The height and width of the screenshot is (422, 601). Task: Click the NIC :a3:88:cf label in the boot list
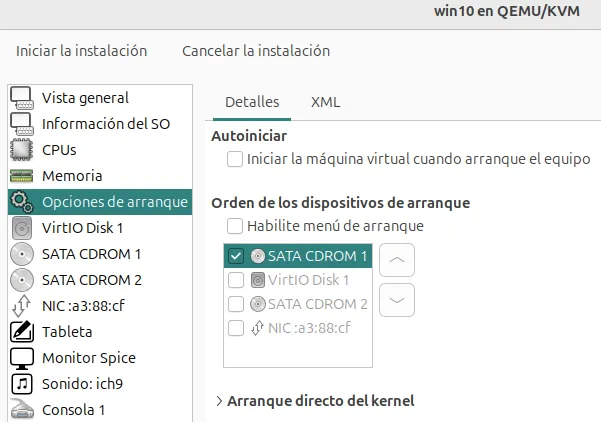(309, 328)
